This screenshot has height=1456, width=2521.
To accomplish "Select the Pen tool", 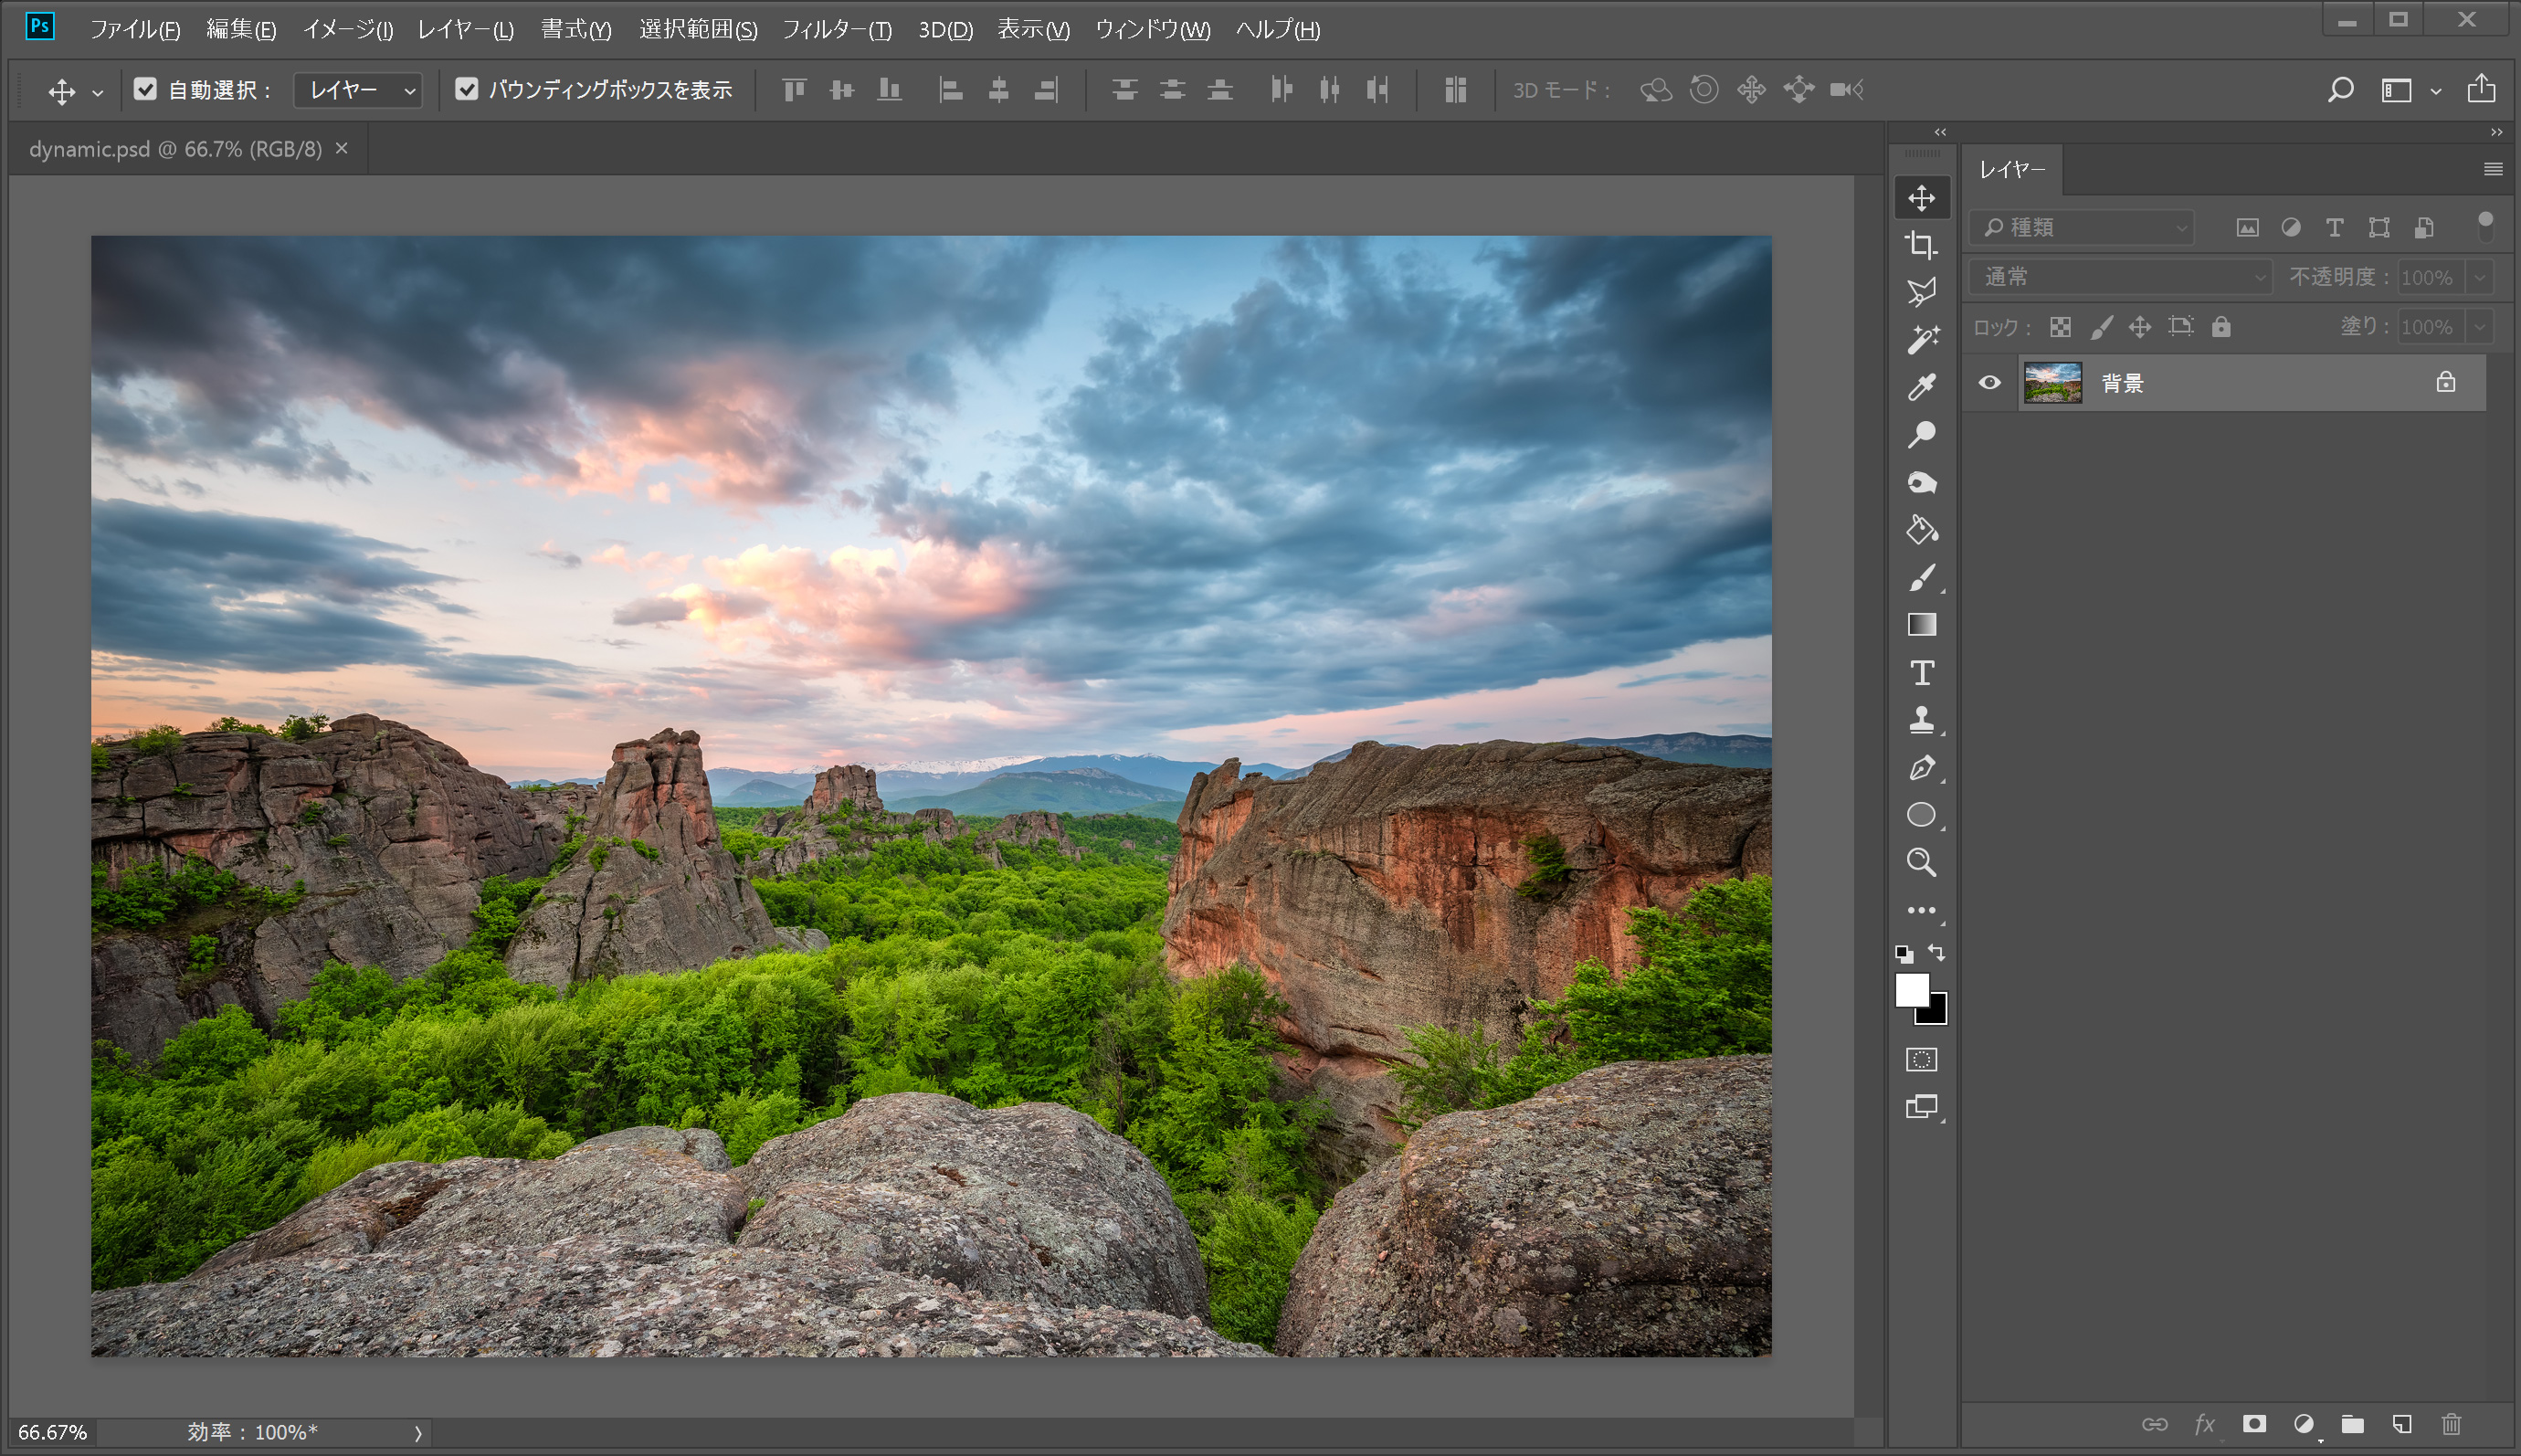I will coord(1921,768).
